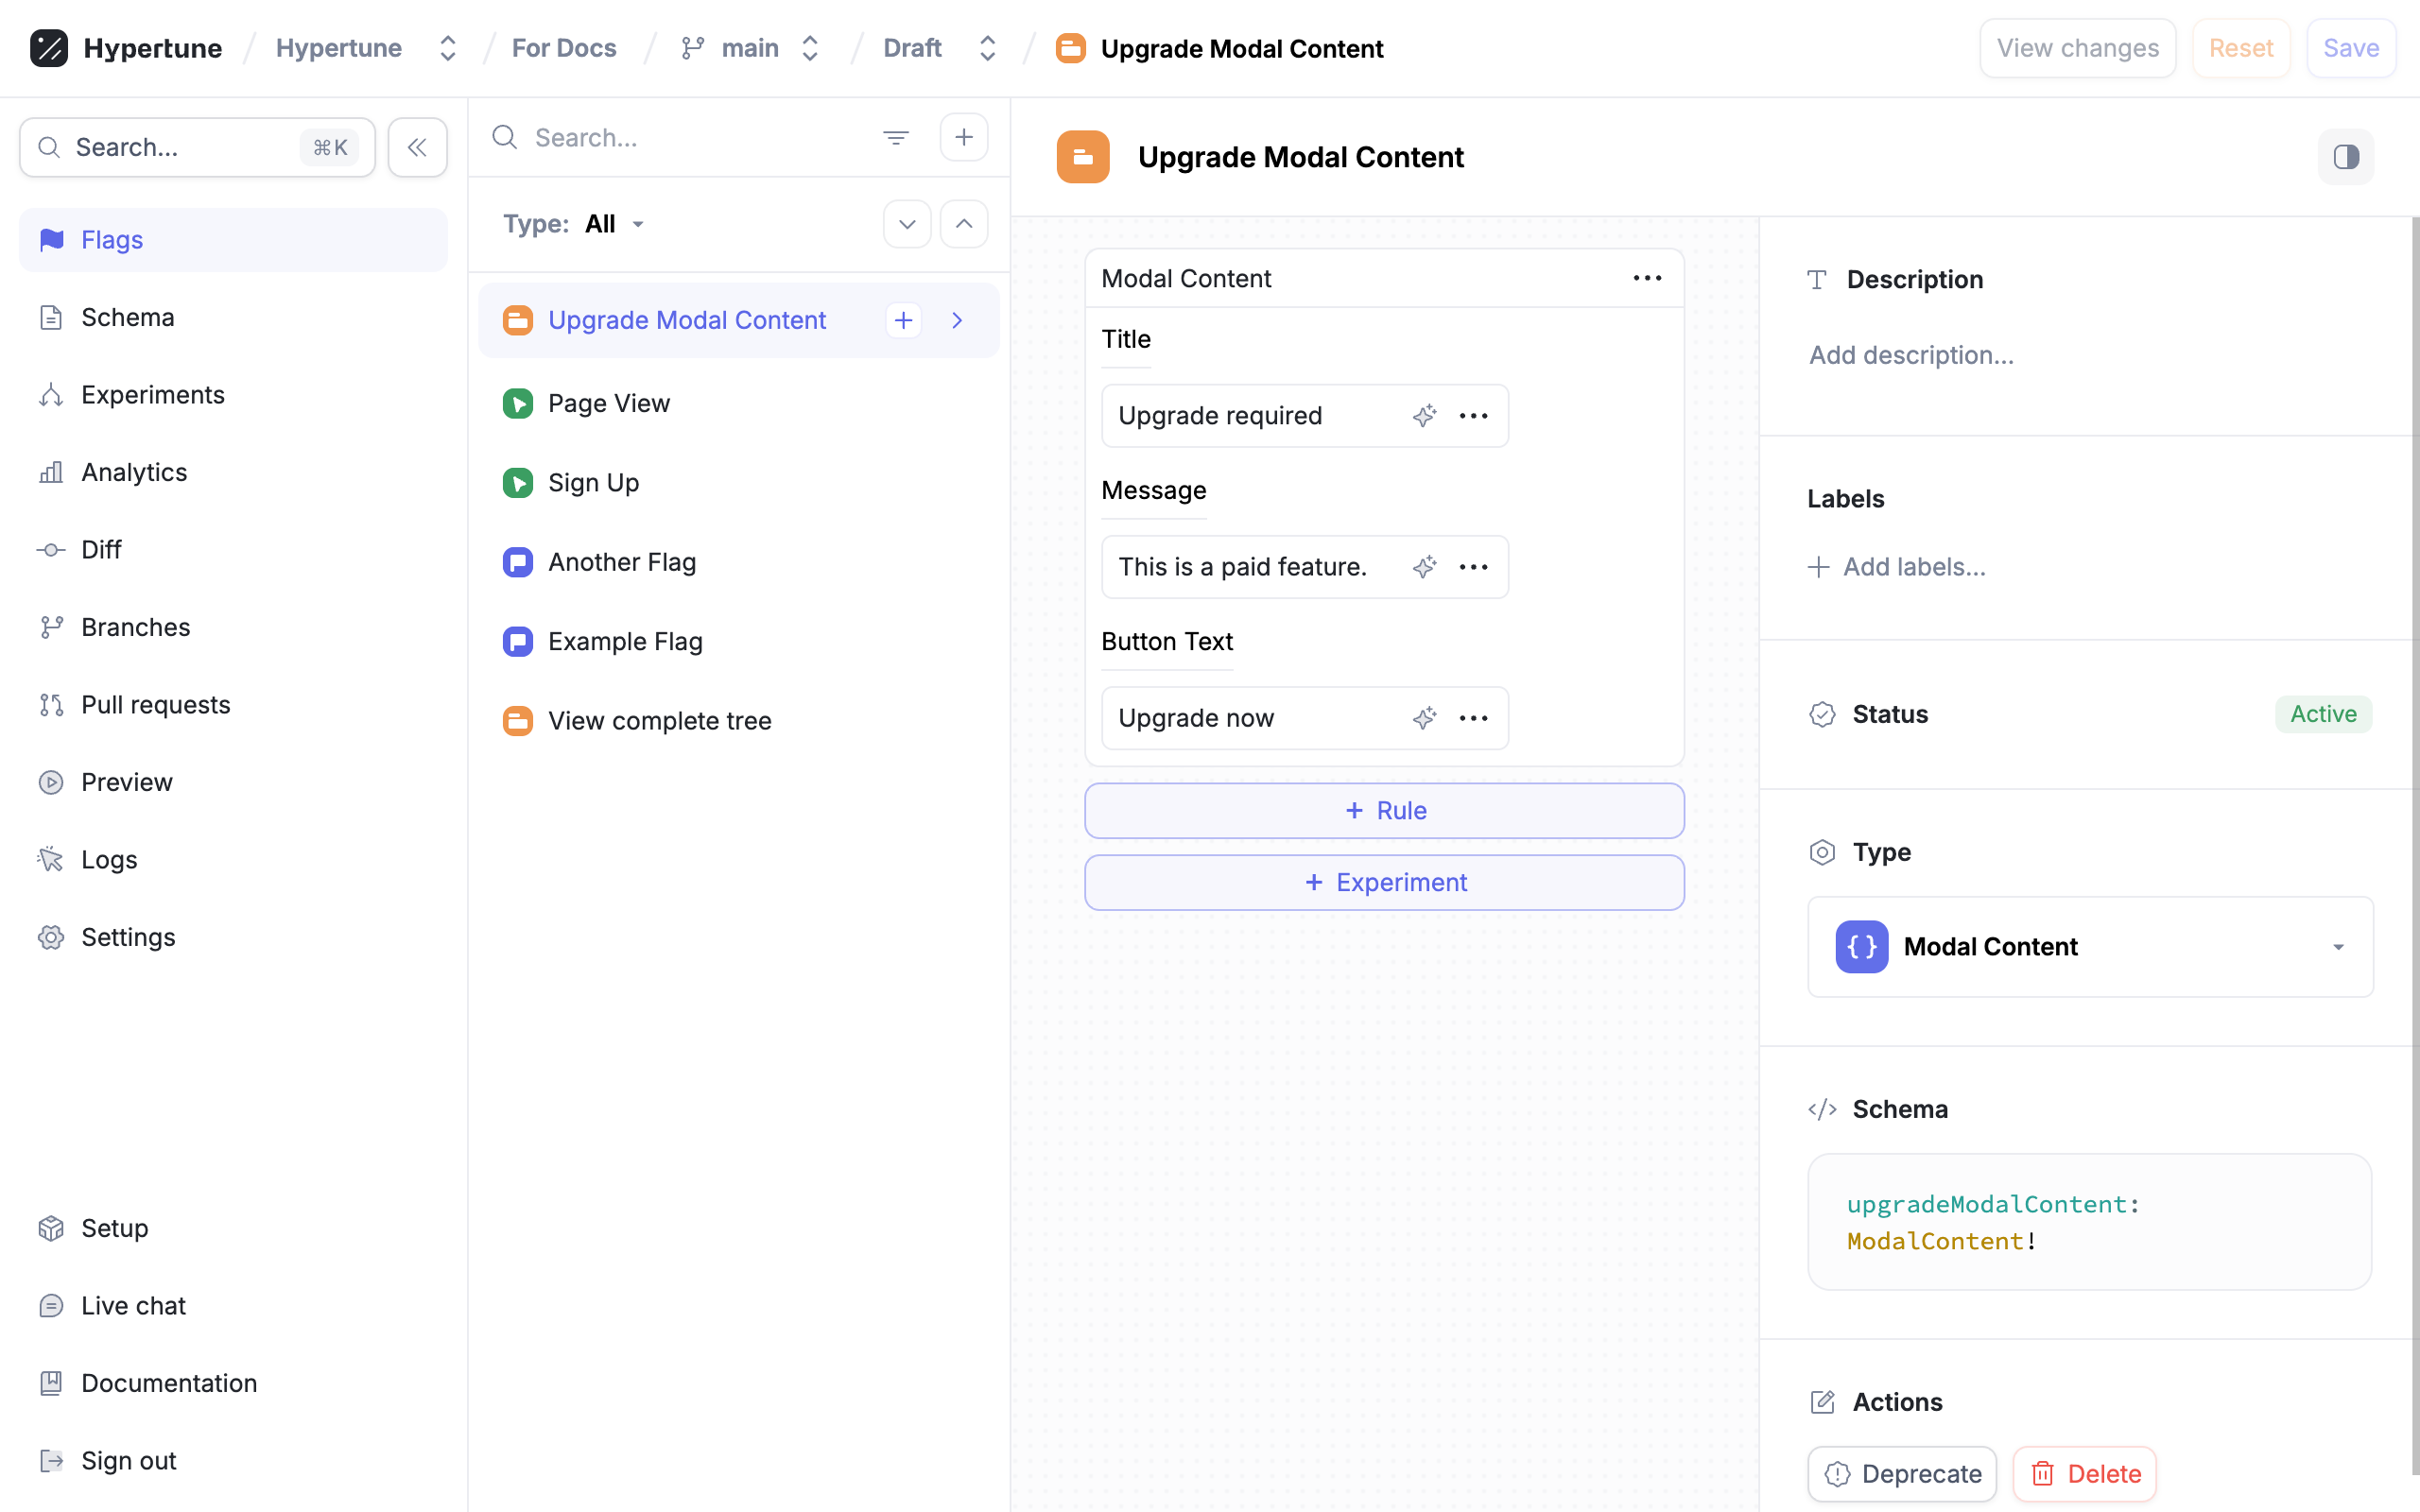Open Experiments in the sidebar
Image resolution: width=2420 pixels, height=1512 pixels.
click(x=152, y=395)
